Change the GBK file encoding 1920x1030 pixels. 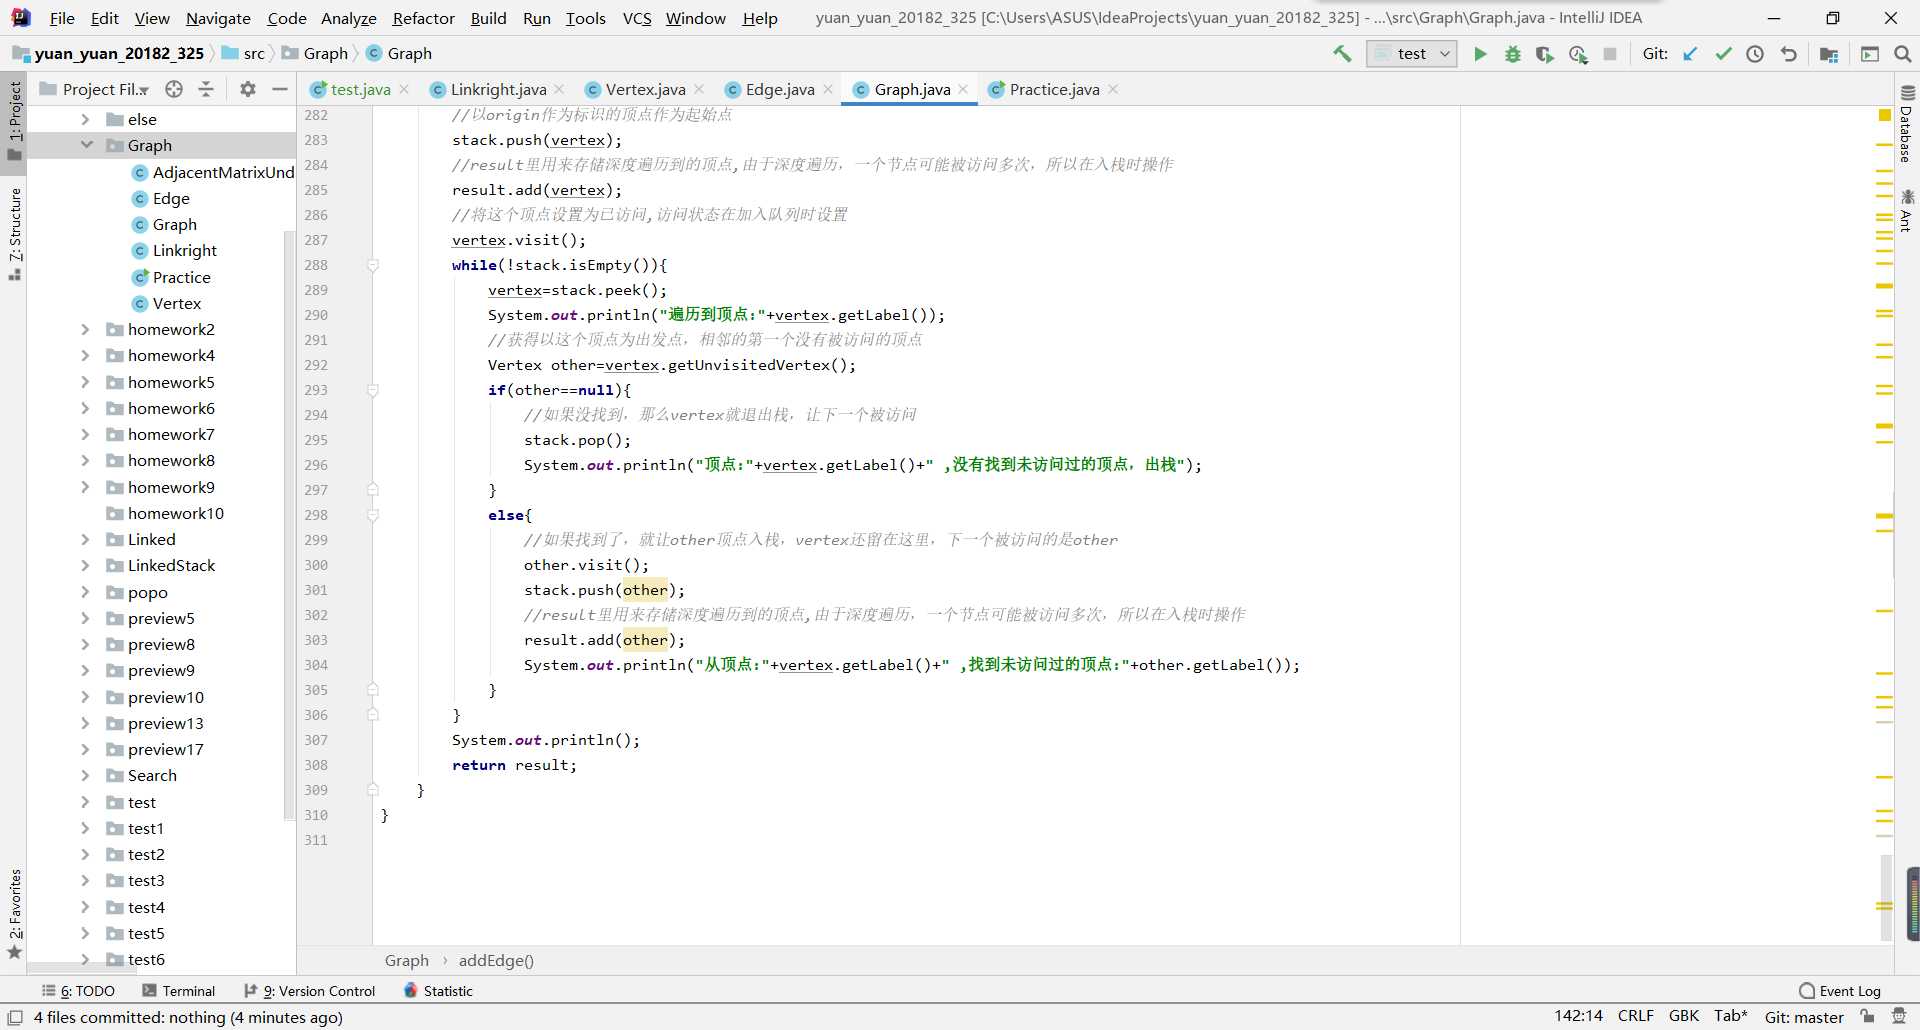click(1684, 1016)
